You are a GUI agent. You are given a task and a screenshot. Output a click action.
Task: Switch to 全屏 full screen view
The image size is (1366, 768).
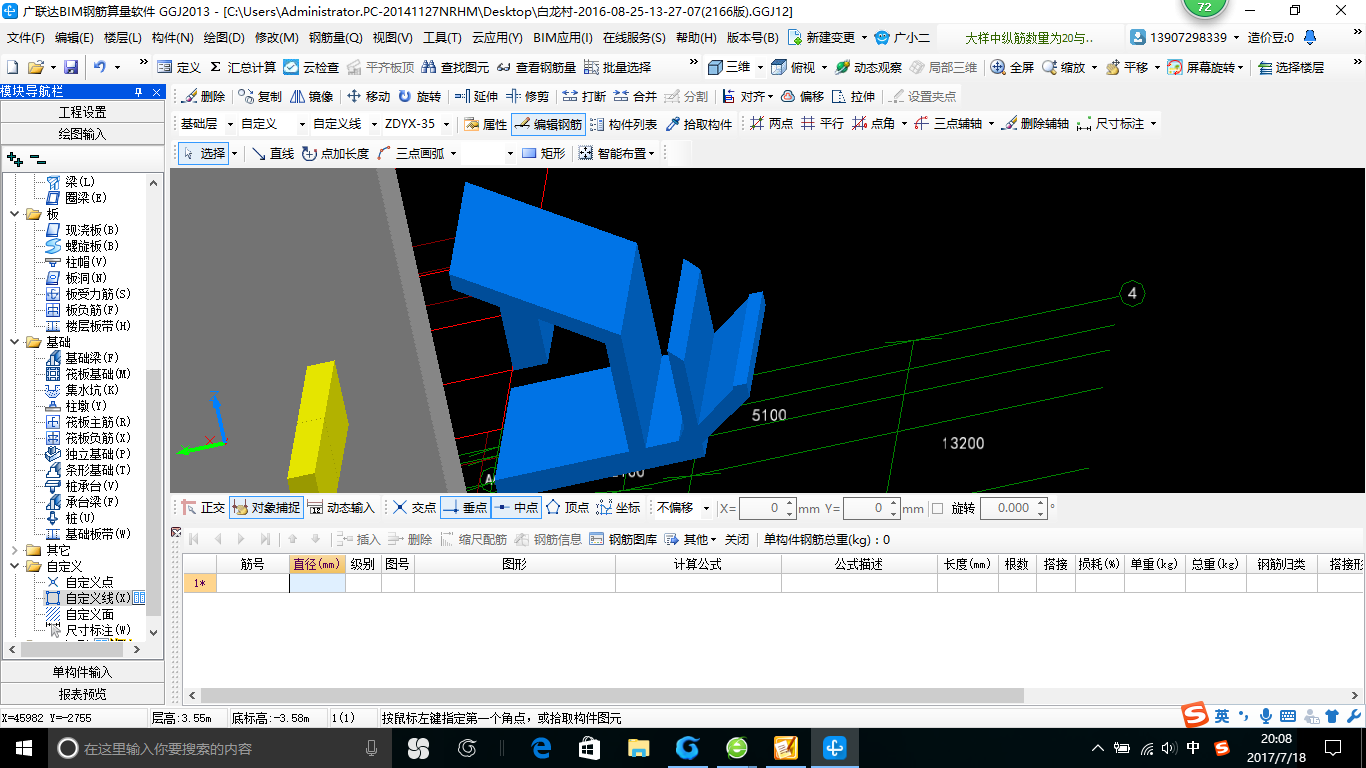pos(1013,67)
